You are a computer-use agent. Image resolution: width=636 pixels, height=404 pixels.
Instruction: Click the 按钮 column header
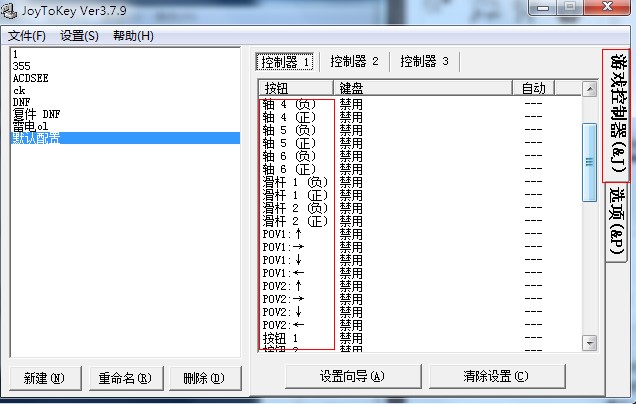click(295, 88)
